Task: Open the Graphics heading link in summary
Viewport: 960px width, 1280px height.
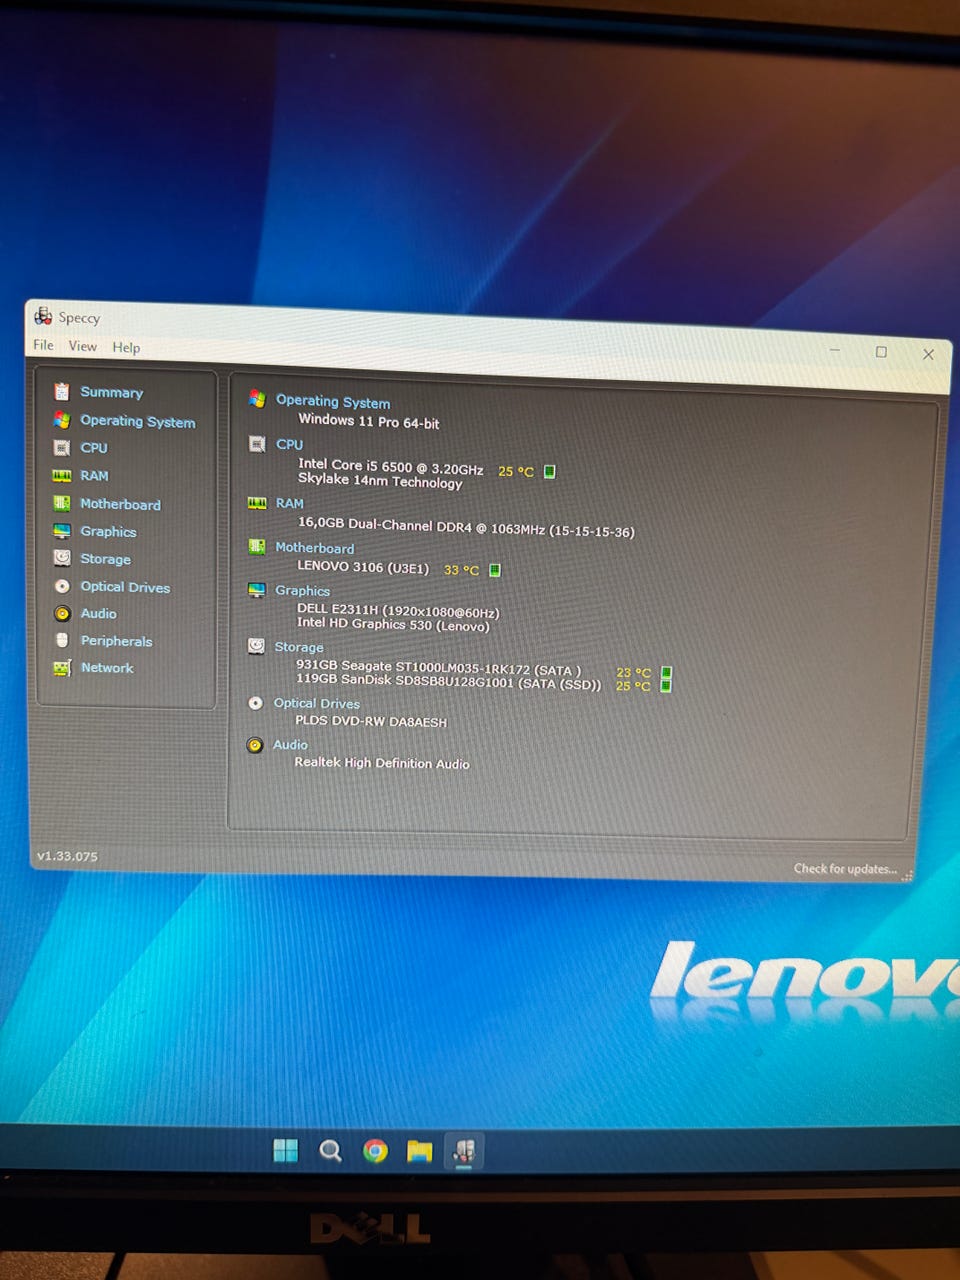Action: click(302, 591)
